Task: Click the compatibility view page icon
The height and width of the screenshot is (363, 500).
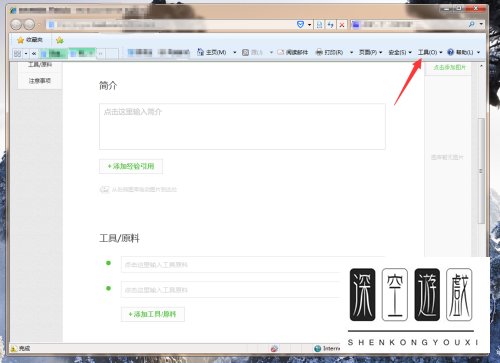Action: click(319, 25)
